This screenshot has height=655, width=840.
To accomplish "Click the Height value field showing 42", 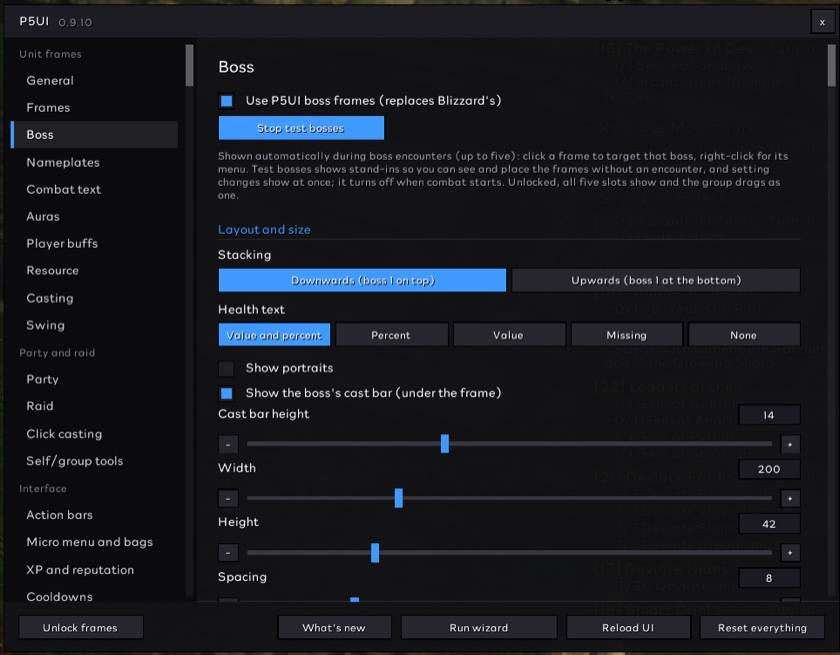I will pyautogui.click(x=769, y=524).
